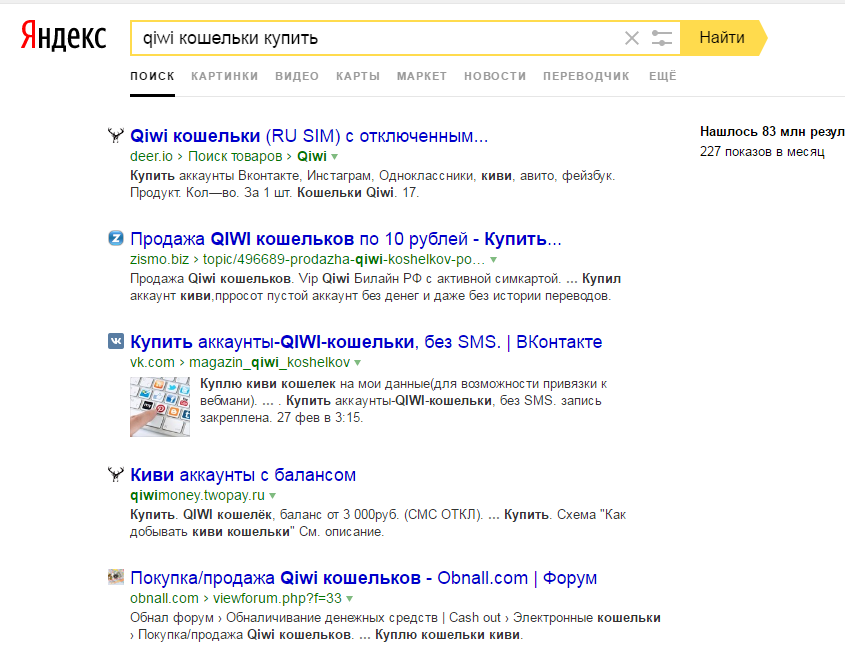Open the Новости tab
This screenshot has width=845, height=654.
[495, 76]
